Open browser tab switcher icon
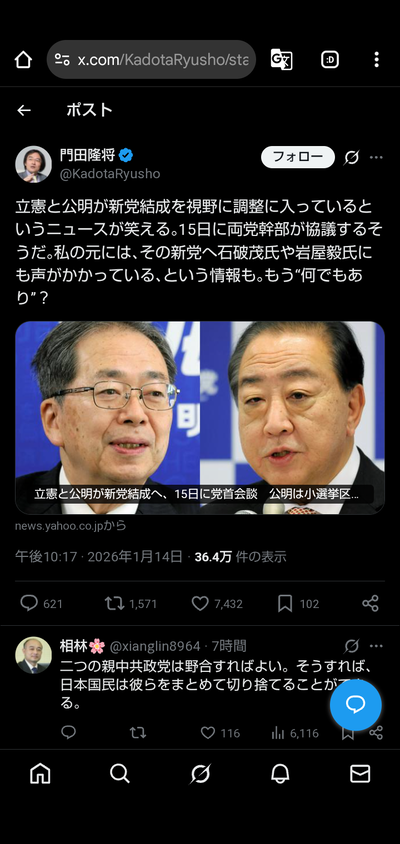Screen dimensions: 400x844 point(330,60)
